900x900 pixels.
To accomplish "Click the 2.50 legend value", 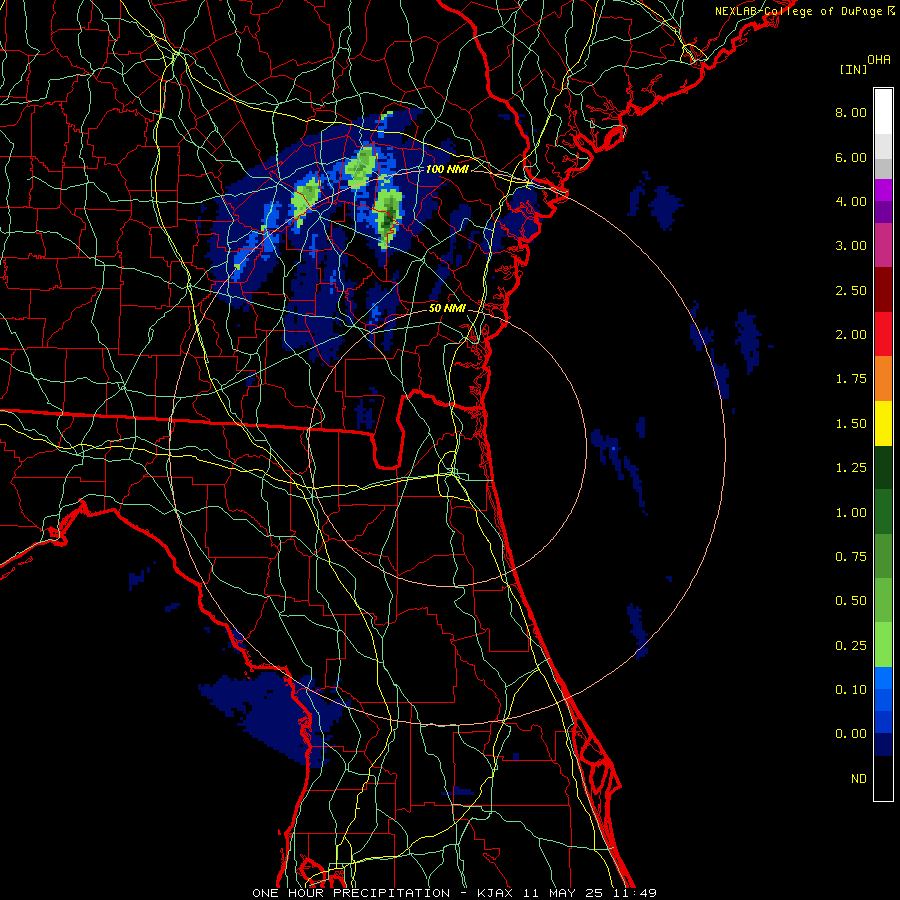I will [851, 290].
